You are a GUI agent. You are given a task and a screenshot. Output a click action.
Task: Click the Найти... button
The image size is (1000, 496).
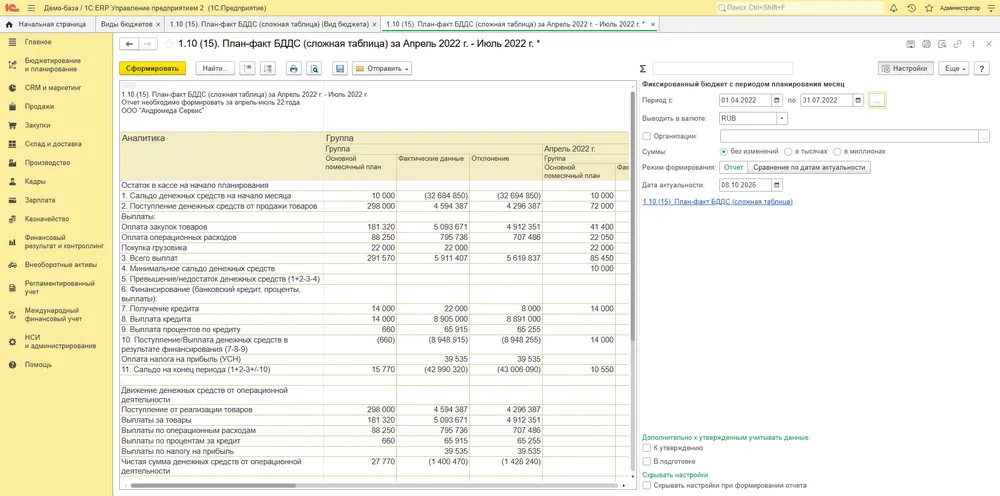tap(215, 68)
